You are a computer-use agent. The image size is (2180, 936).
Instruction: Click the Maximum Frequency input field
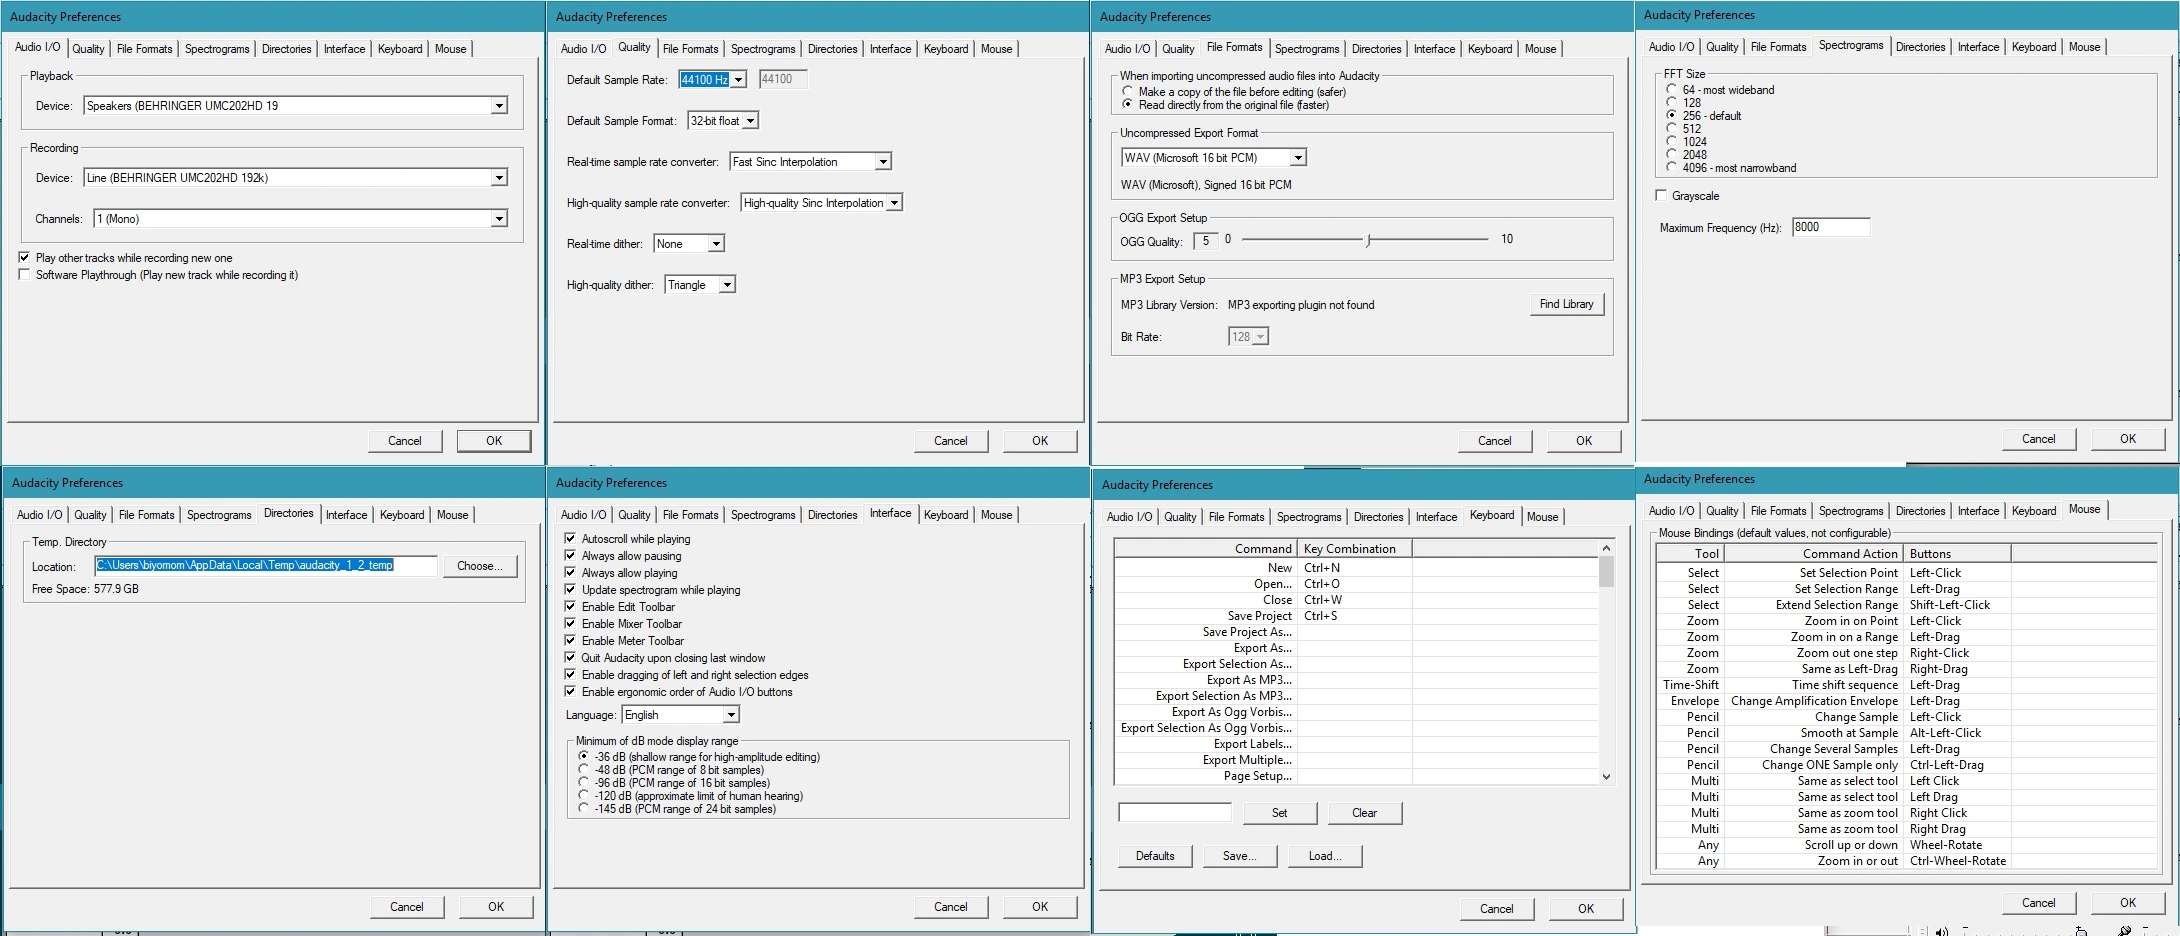click(1829, 227)
